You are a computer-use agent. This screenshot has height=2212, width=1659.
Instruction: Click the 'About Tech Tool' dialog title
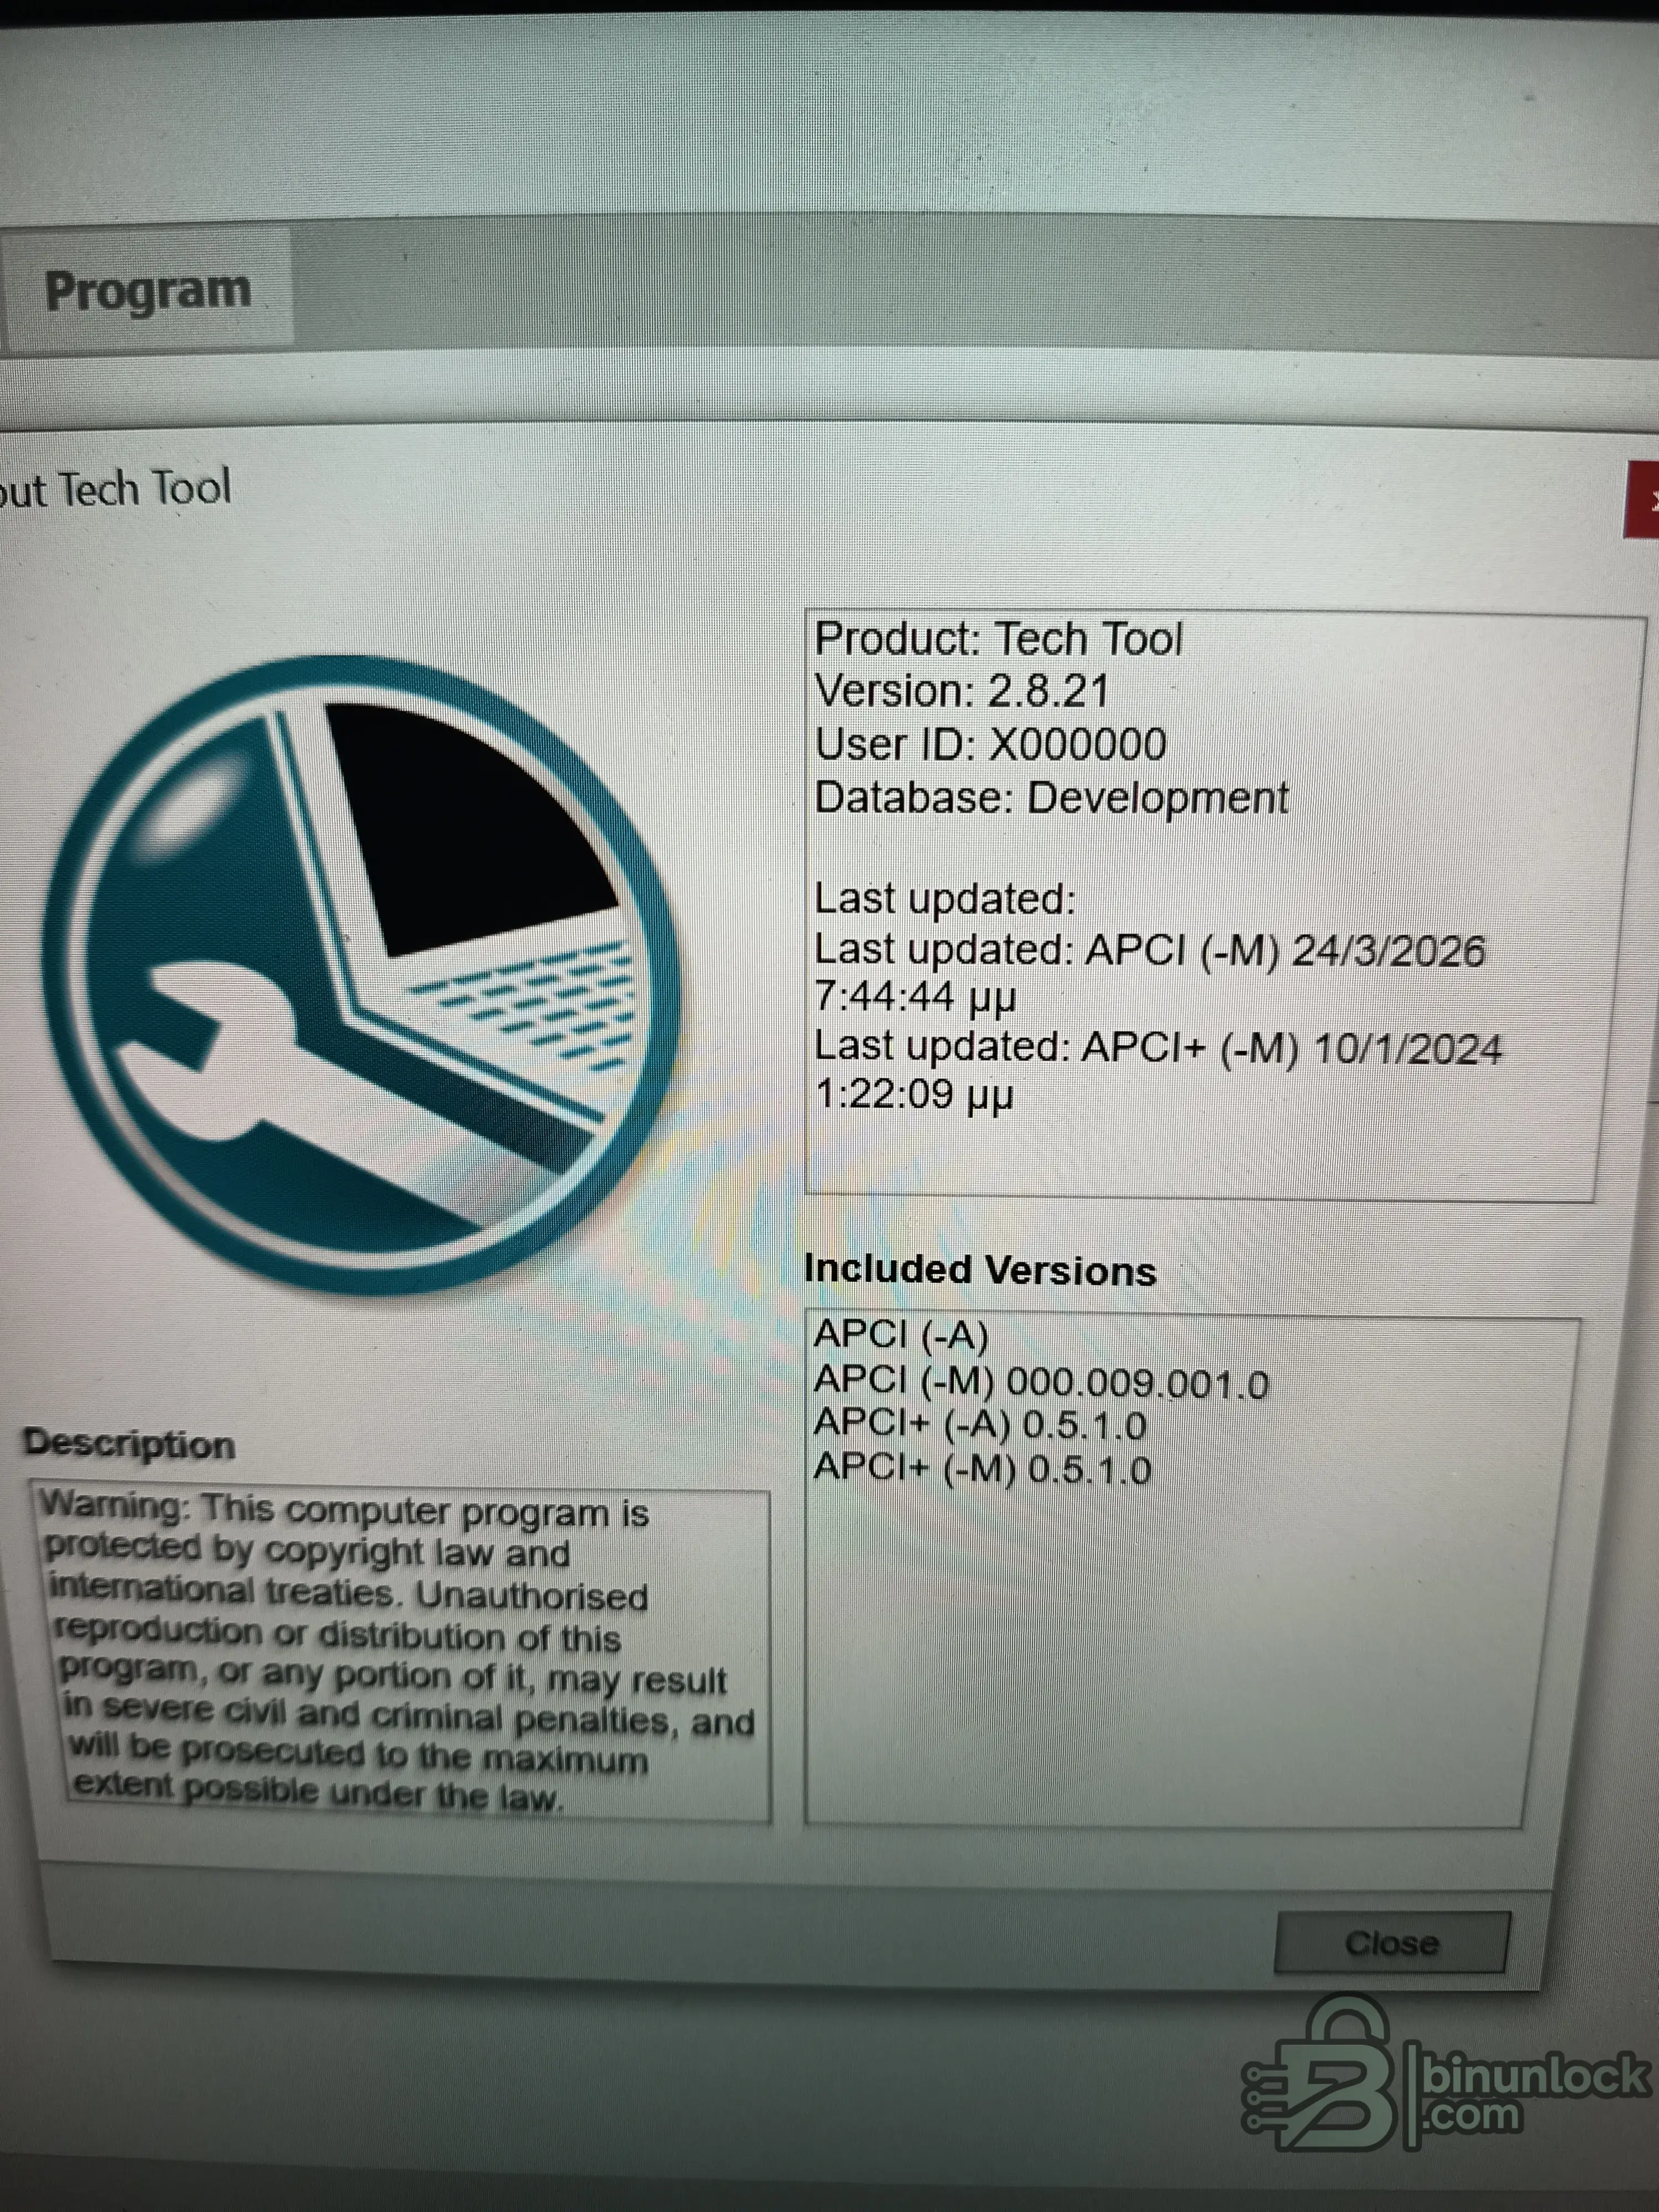click(x=116, y=489)
